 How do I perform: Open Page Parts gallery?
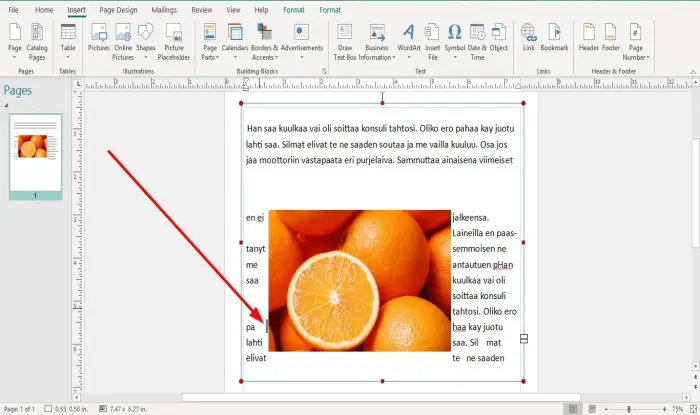[x=210, y=42]
